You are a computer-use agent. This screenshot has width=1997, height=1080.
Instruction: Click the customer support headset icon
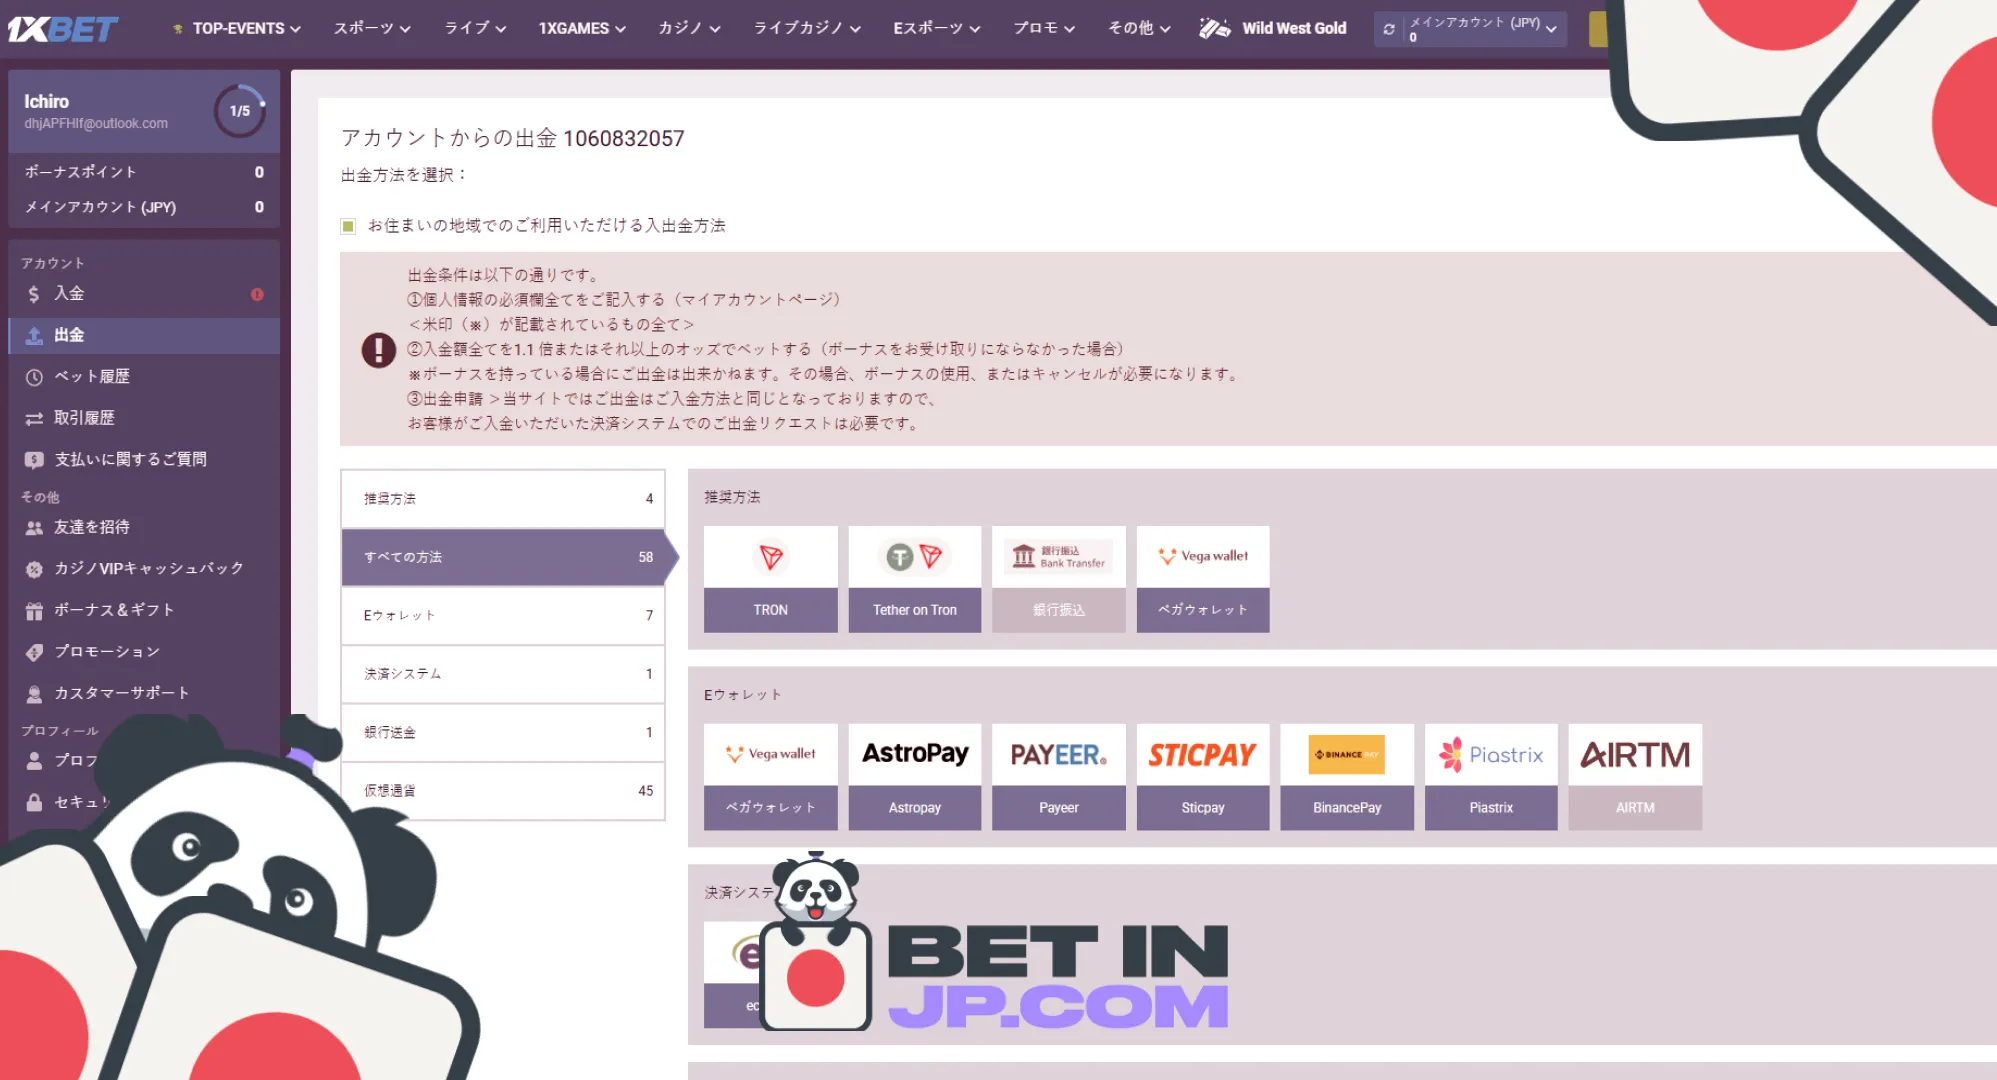(x=34, y=693)
